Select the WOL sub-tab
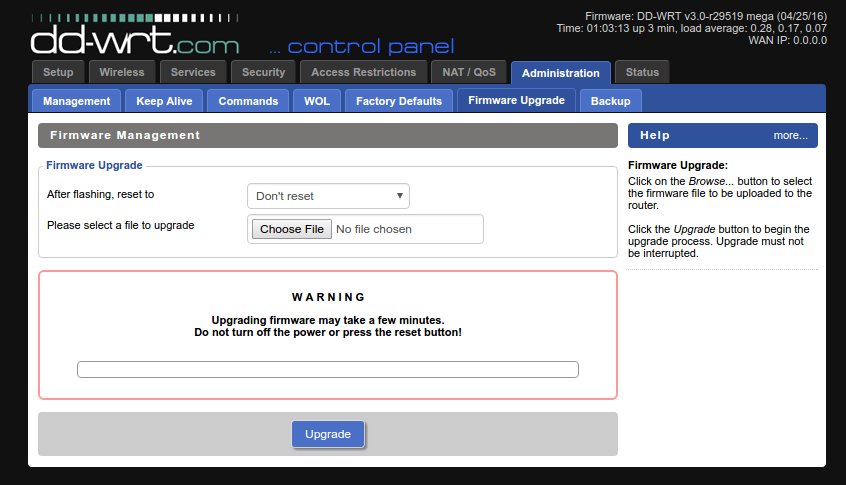This screenshot has height=485, width=846. [317, 101]
